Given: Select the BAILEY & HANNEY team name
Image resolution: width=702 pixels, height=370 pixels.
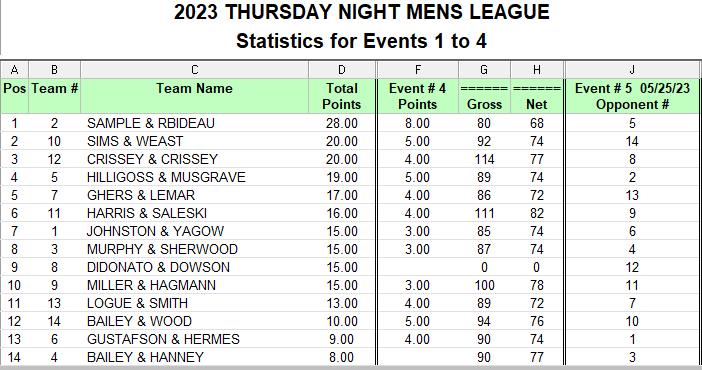Looking at the screenshot, I should click(x=145, y=357).
